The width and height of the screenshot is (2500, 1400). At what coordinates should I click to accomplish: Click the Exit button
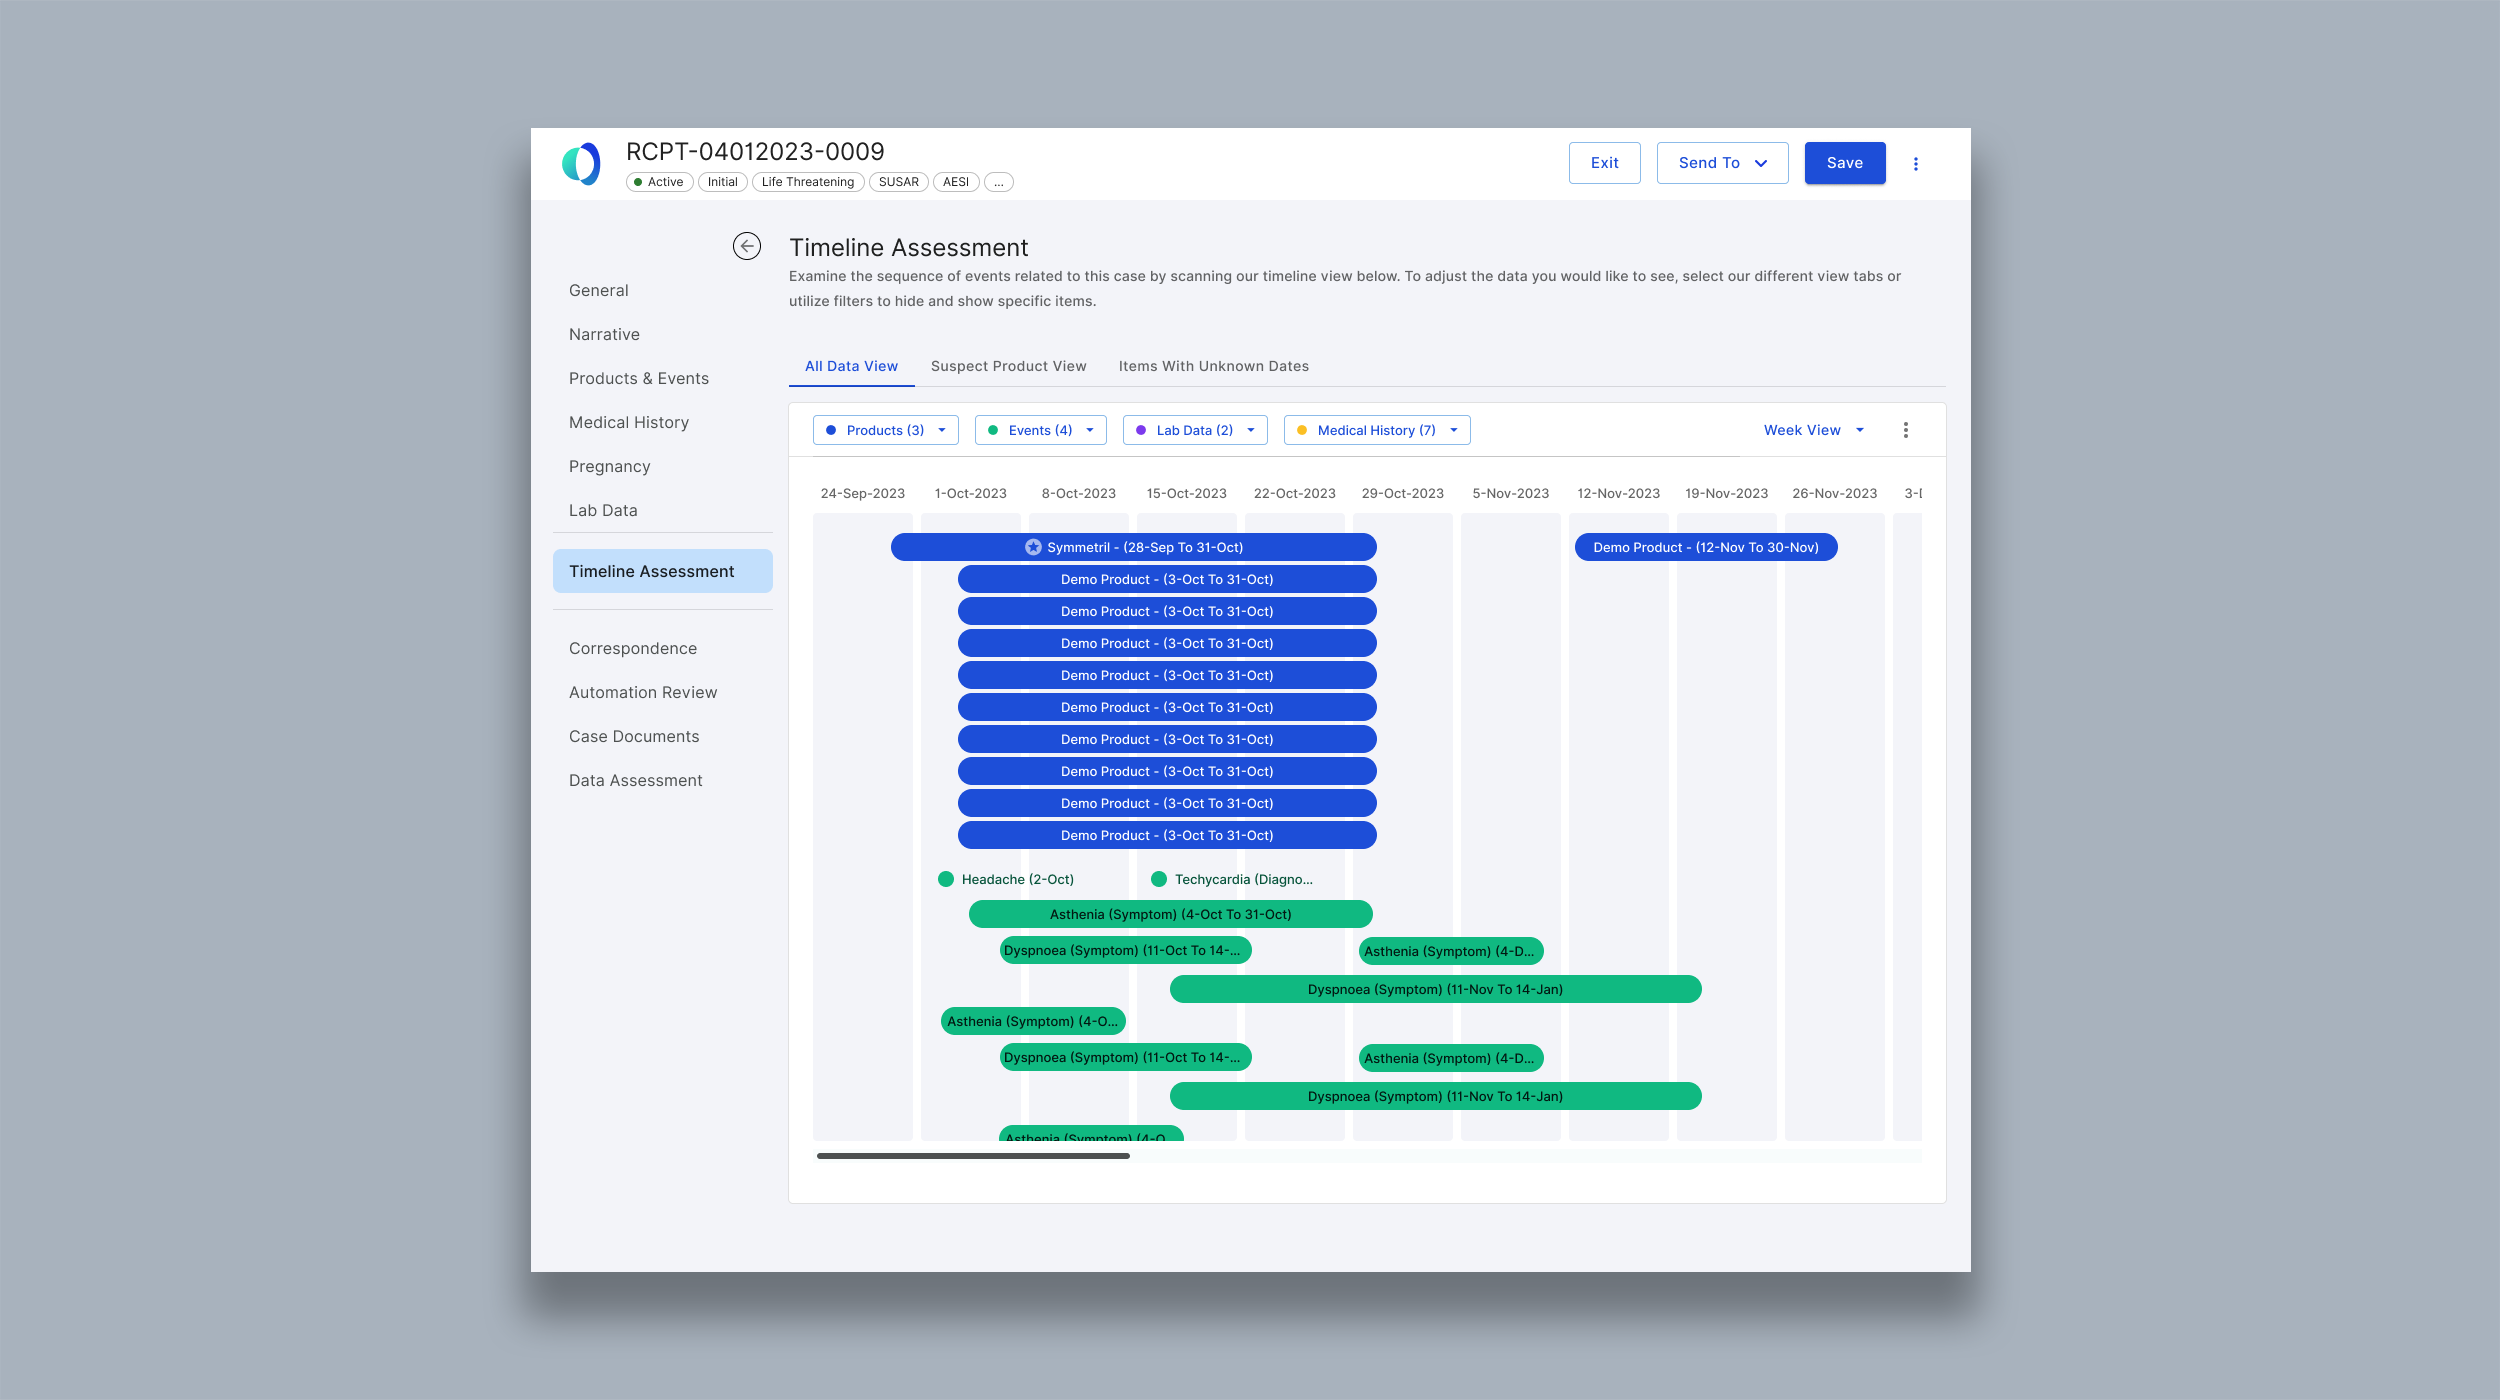click(1604, 163)
